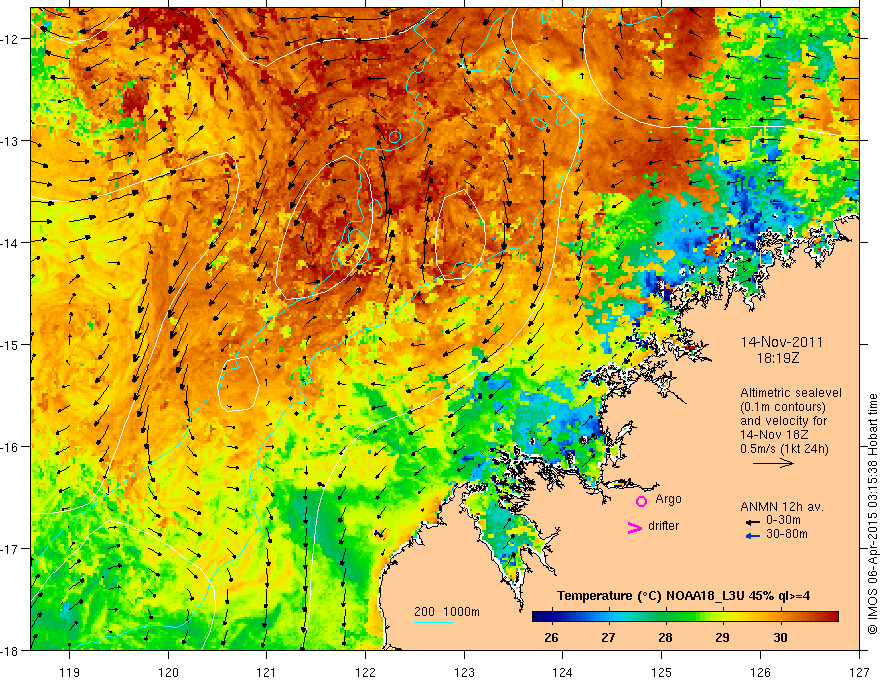Click the '14-Nov 18Z' text line
Image resolution: width=880 pixels, height=680 pixels.
772,435
